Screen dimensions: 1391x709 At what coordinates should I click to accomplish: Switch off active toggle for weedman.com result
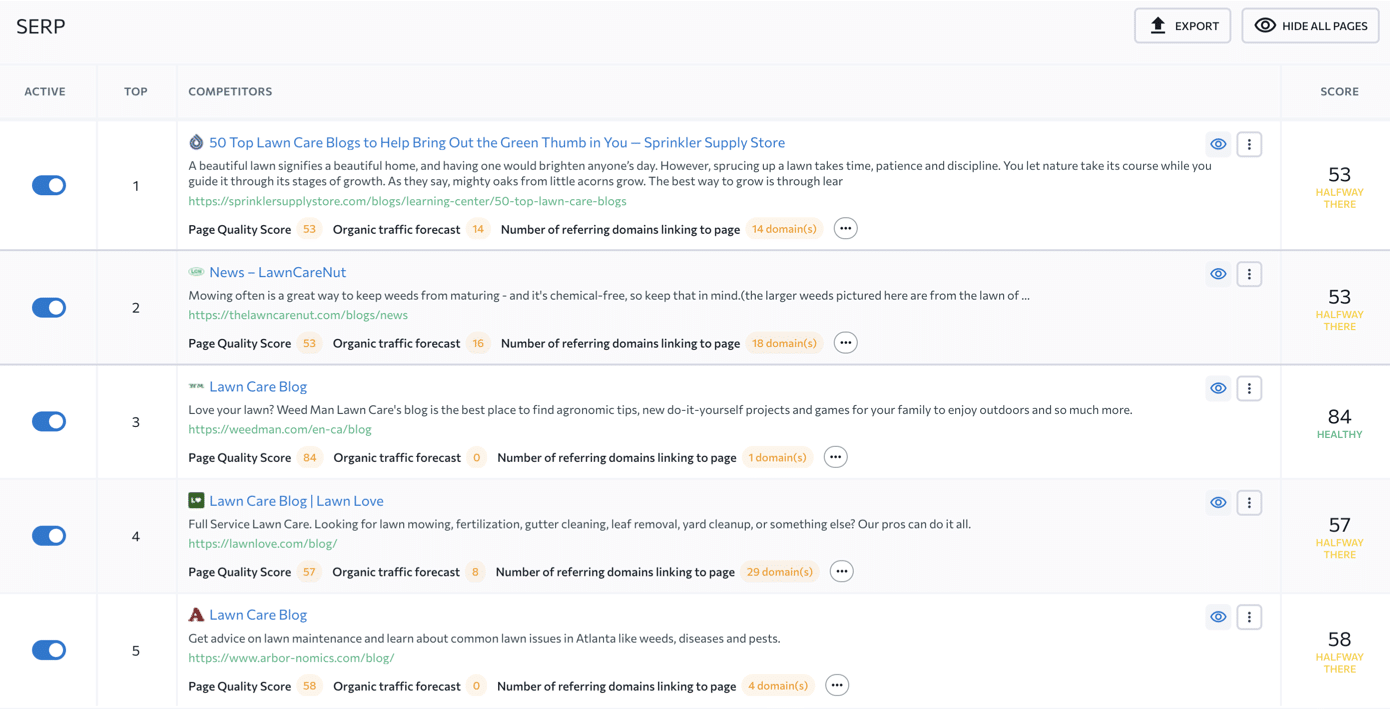49,421
